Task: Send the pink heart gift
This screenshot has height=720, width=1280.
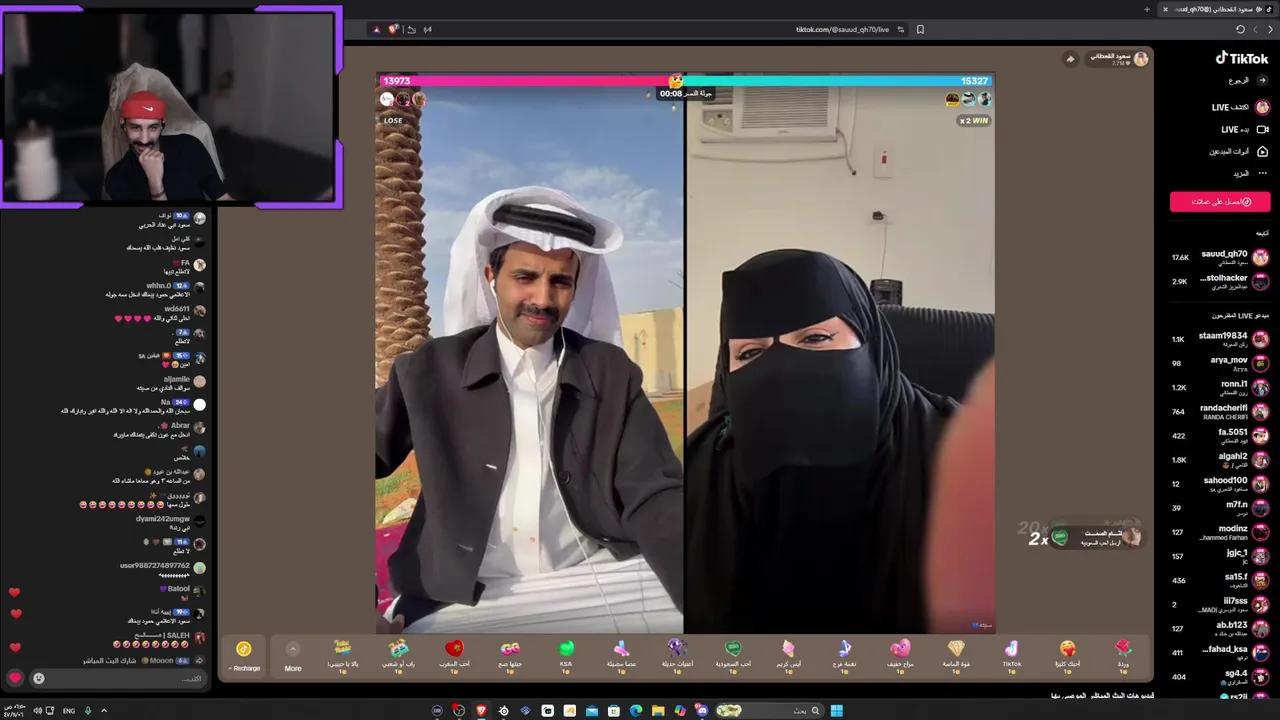Action: click(900, 655)
